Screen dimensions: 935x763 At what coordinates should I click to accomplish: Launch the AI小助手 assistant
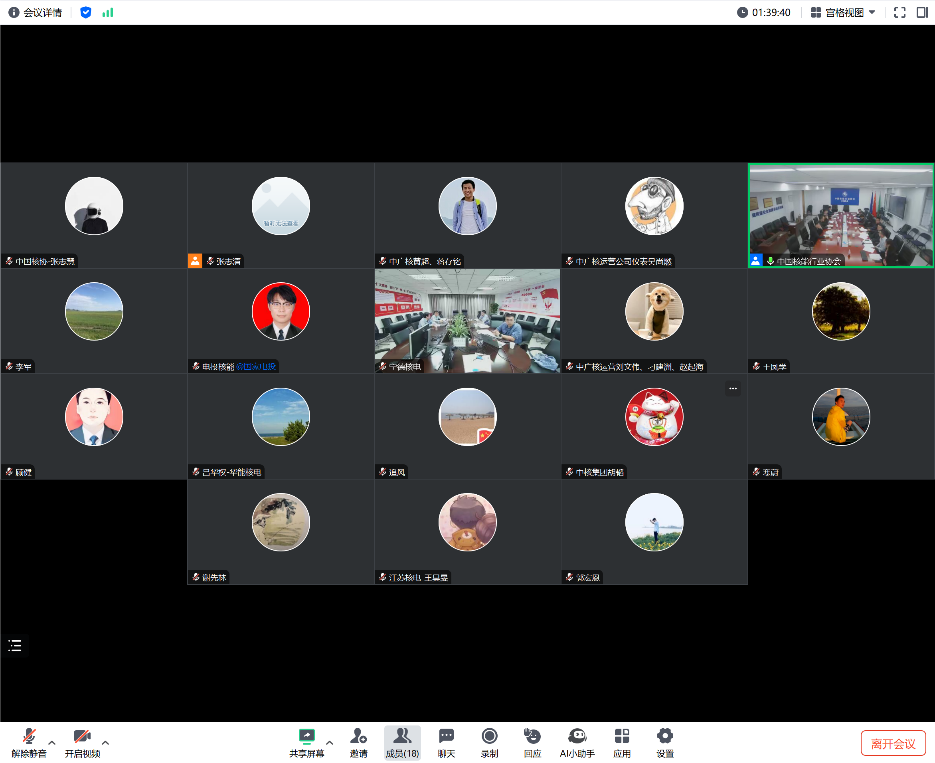577,742
